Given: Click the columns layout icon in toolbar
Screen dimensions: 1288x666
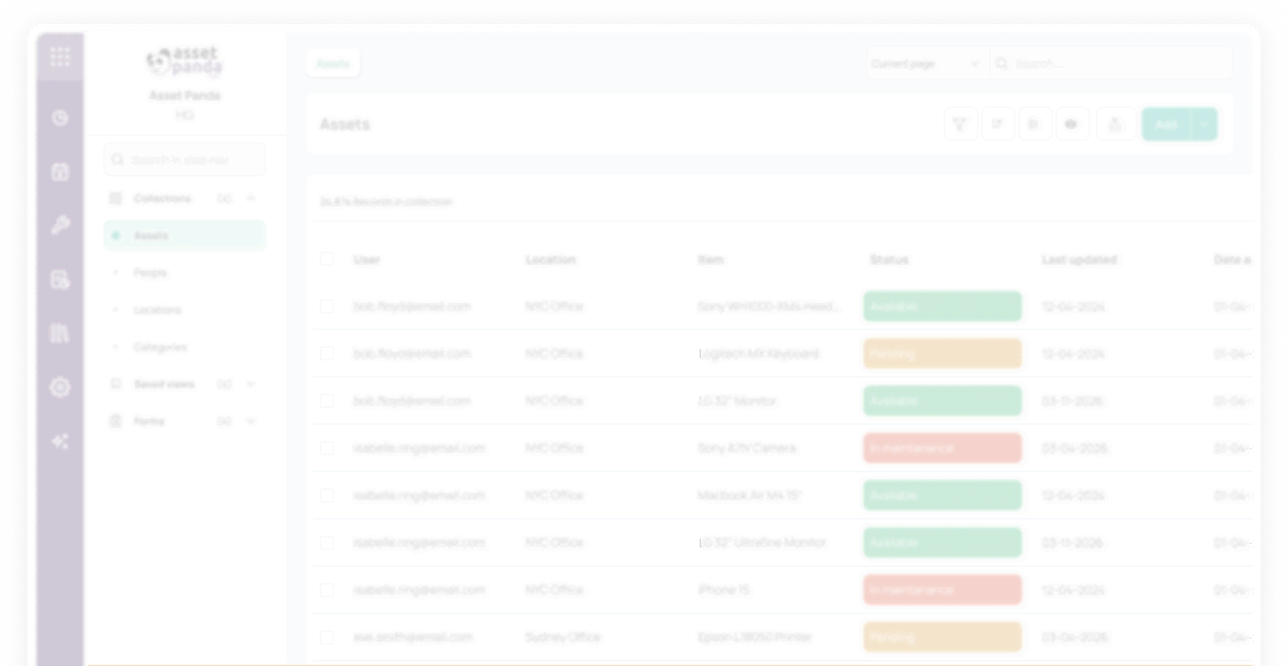Looking at the screenshot, I should pyautogui.click(x=1034, y=124).
